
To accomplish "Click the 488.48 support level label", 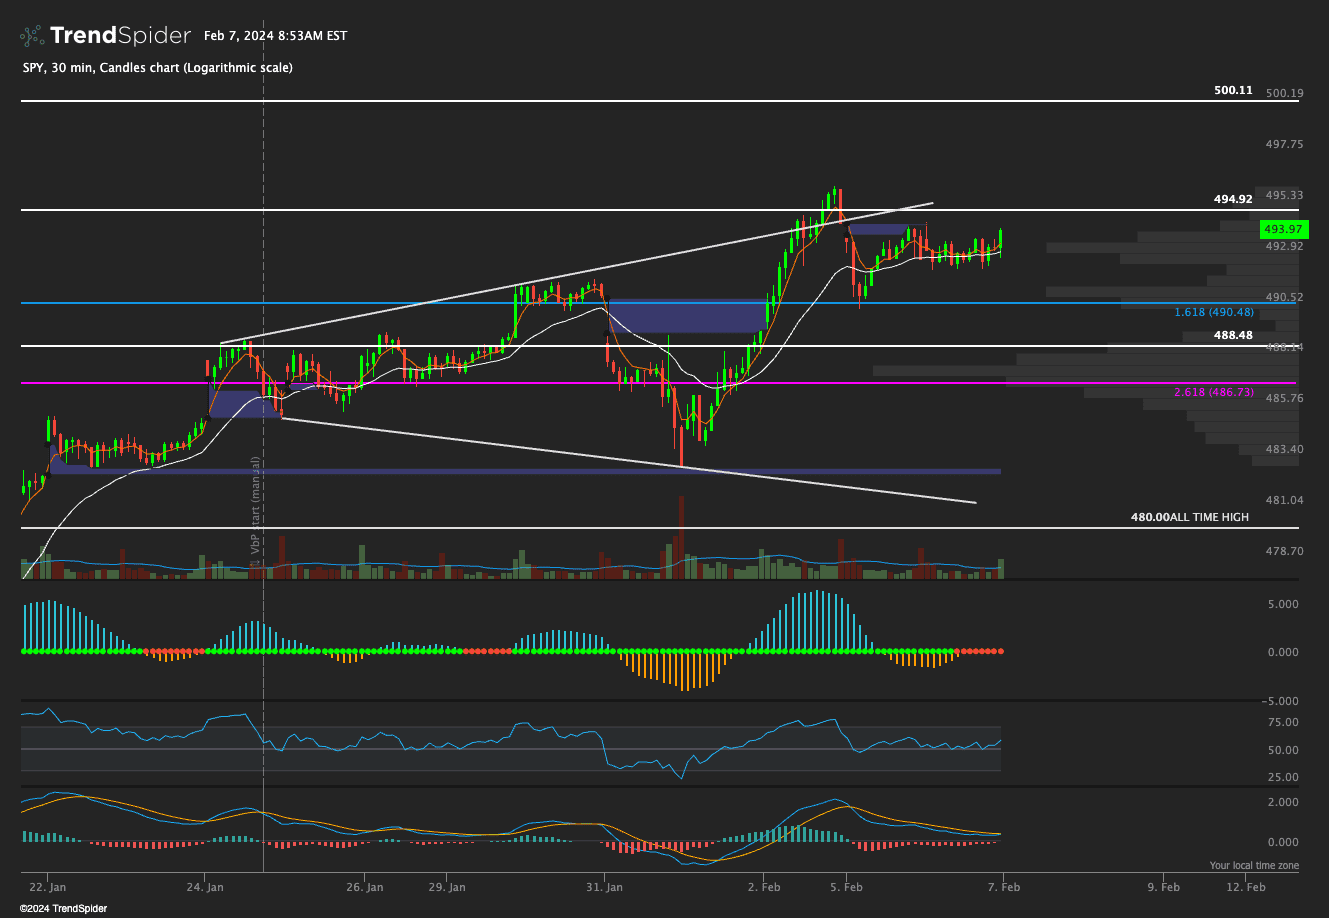I will click(x=1234, y=335).
